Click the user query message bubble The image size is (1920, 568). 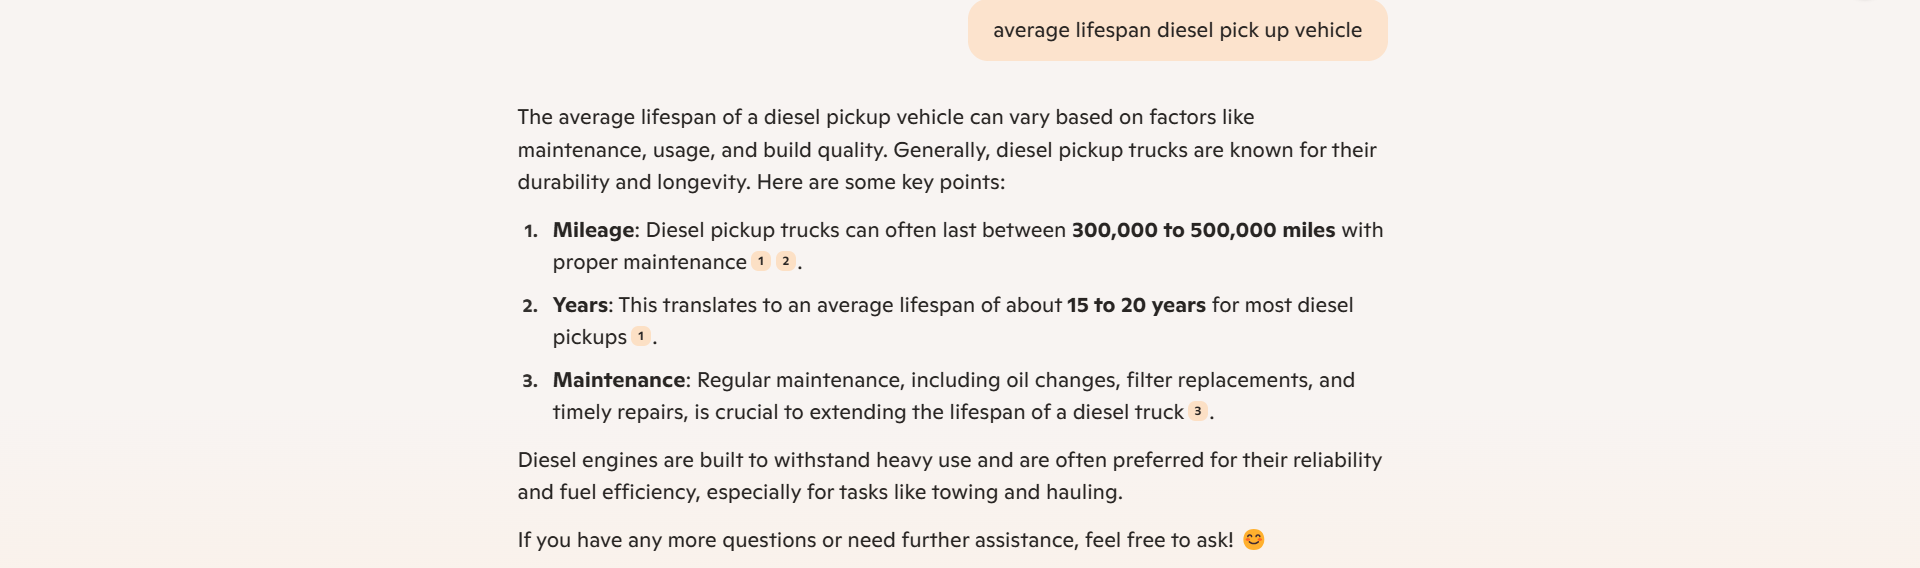pyautogui.click(x=1177, y=30)
